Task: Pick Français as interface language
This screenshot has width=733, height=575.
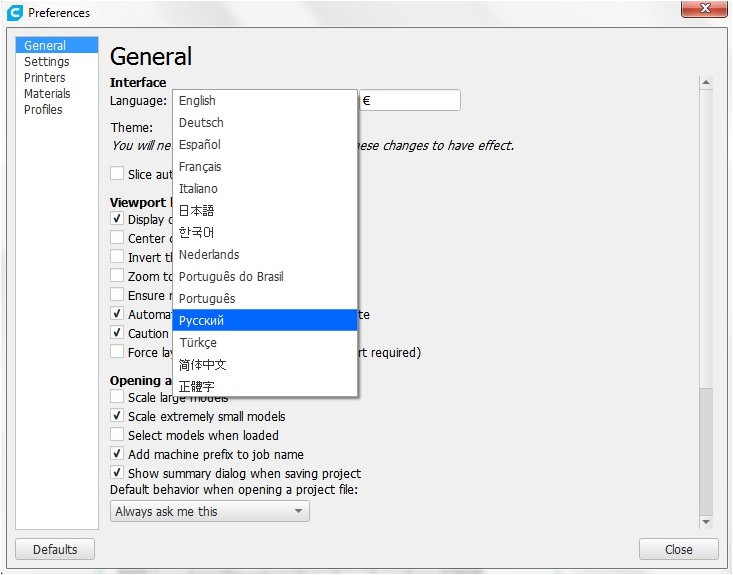Action: [x=200, y=167]
